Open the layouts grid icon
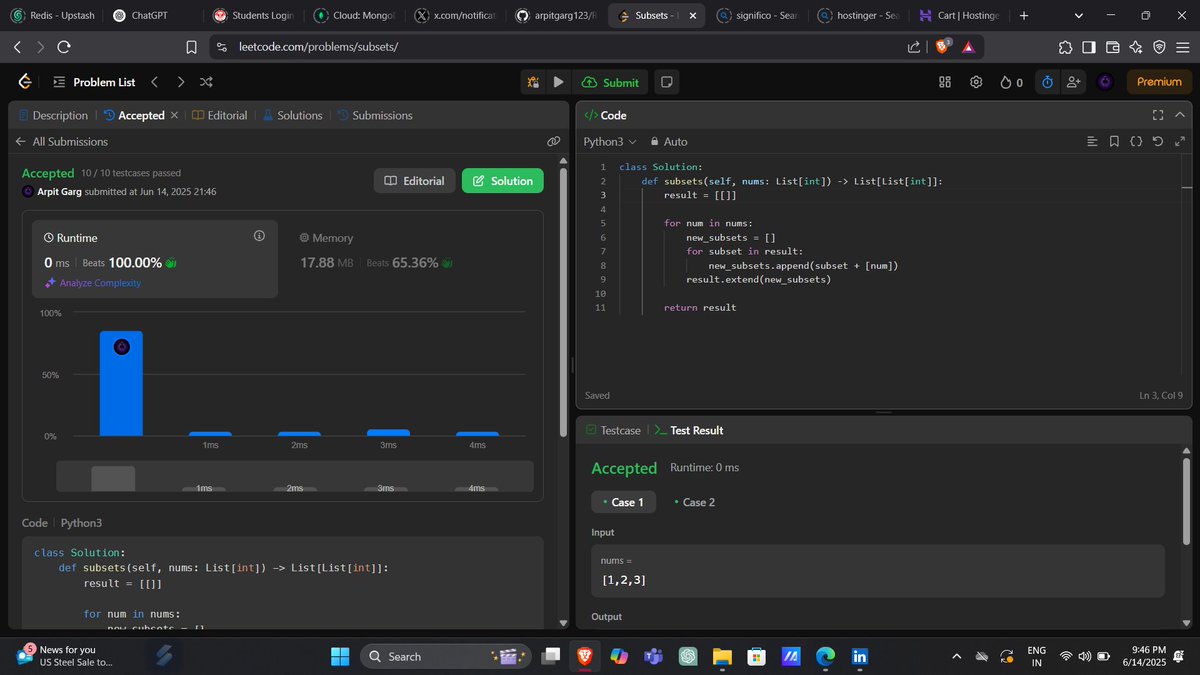Screen dimensions: 1200x675 [945, 82]
